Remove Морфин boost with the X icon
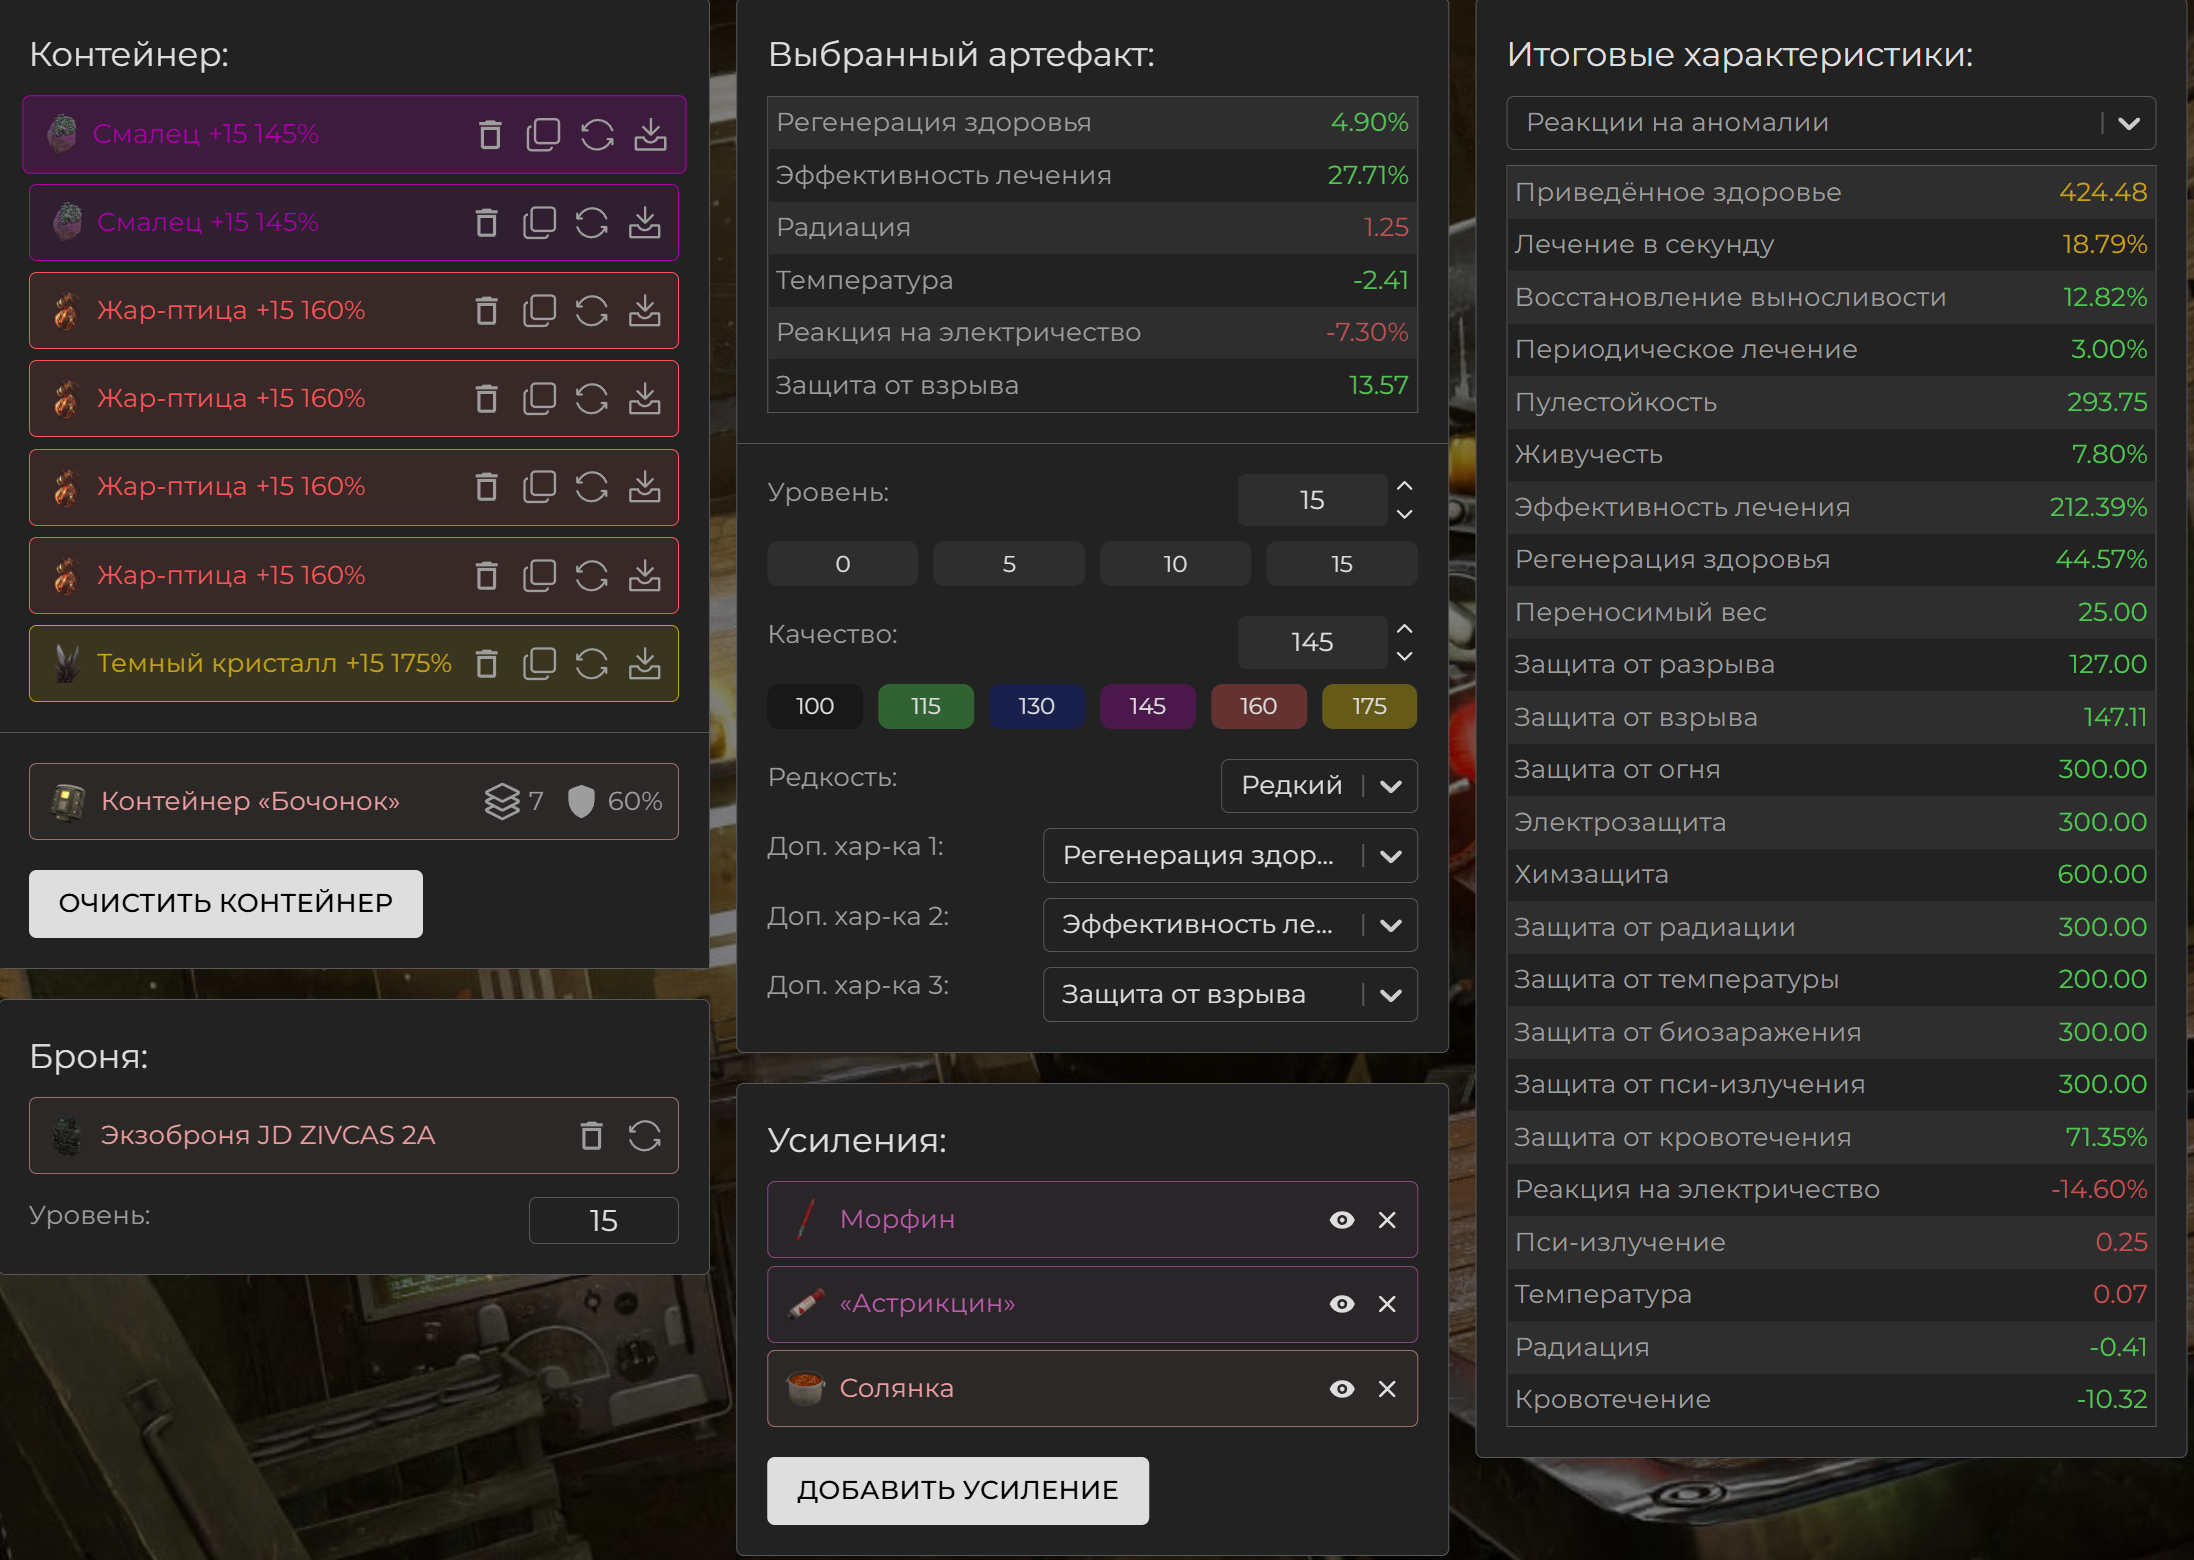This screenshot has width=2194, height=1560. click(x=1387, y=1220)
